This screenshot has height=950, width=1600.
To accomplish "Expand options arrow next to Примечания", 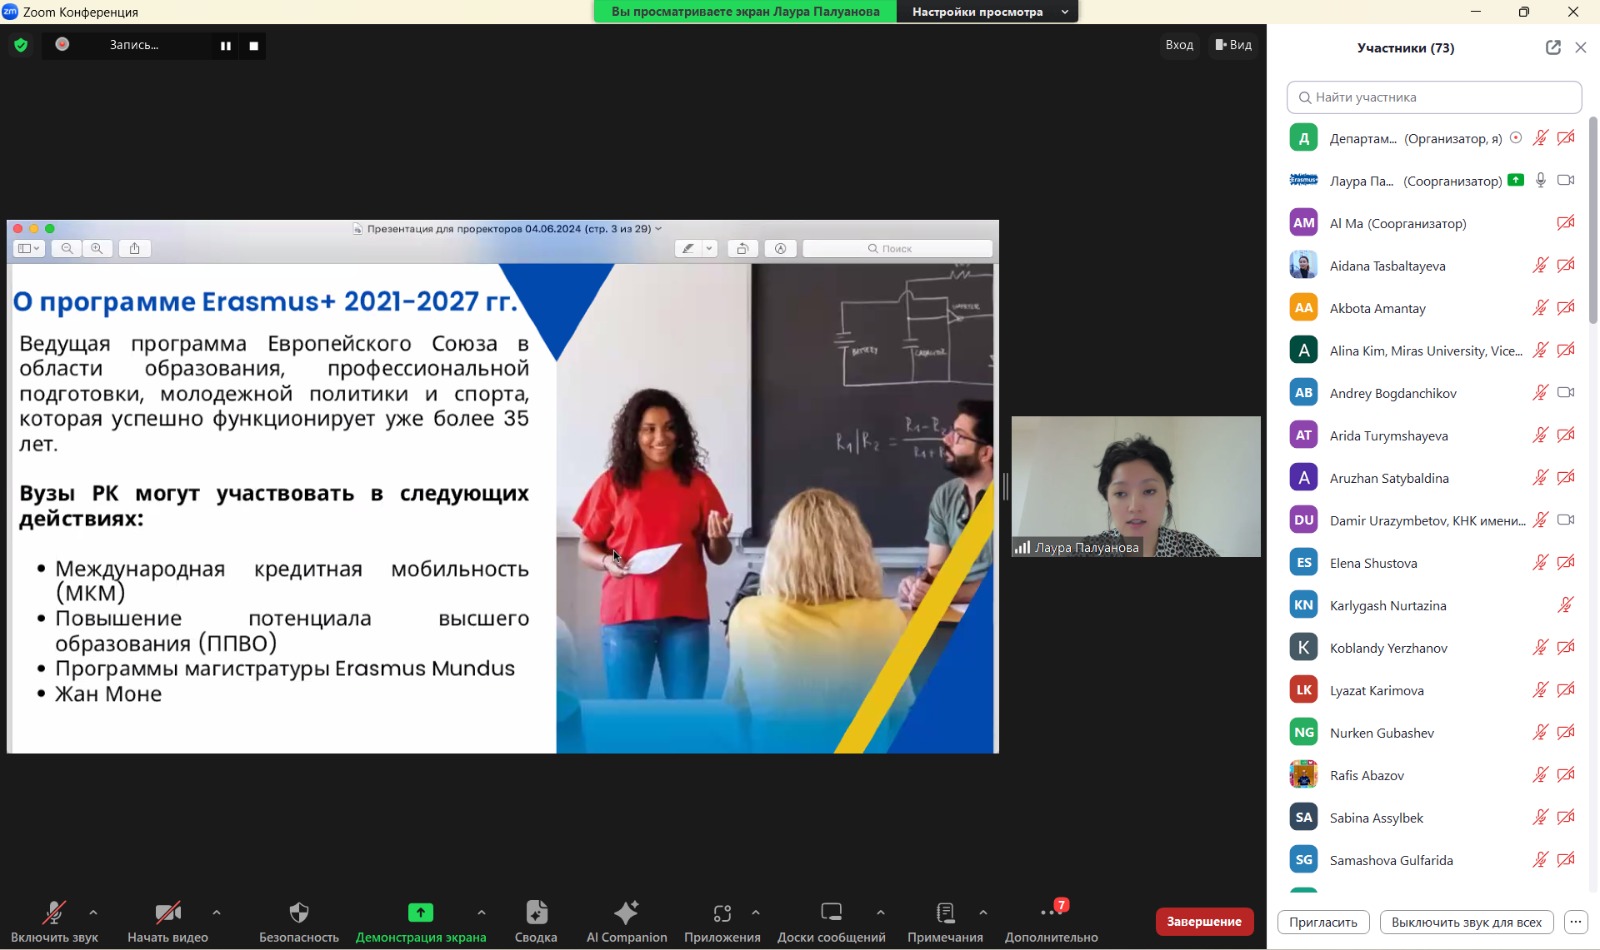I will pos(983,912).
